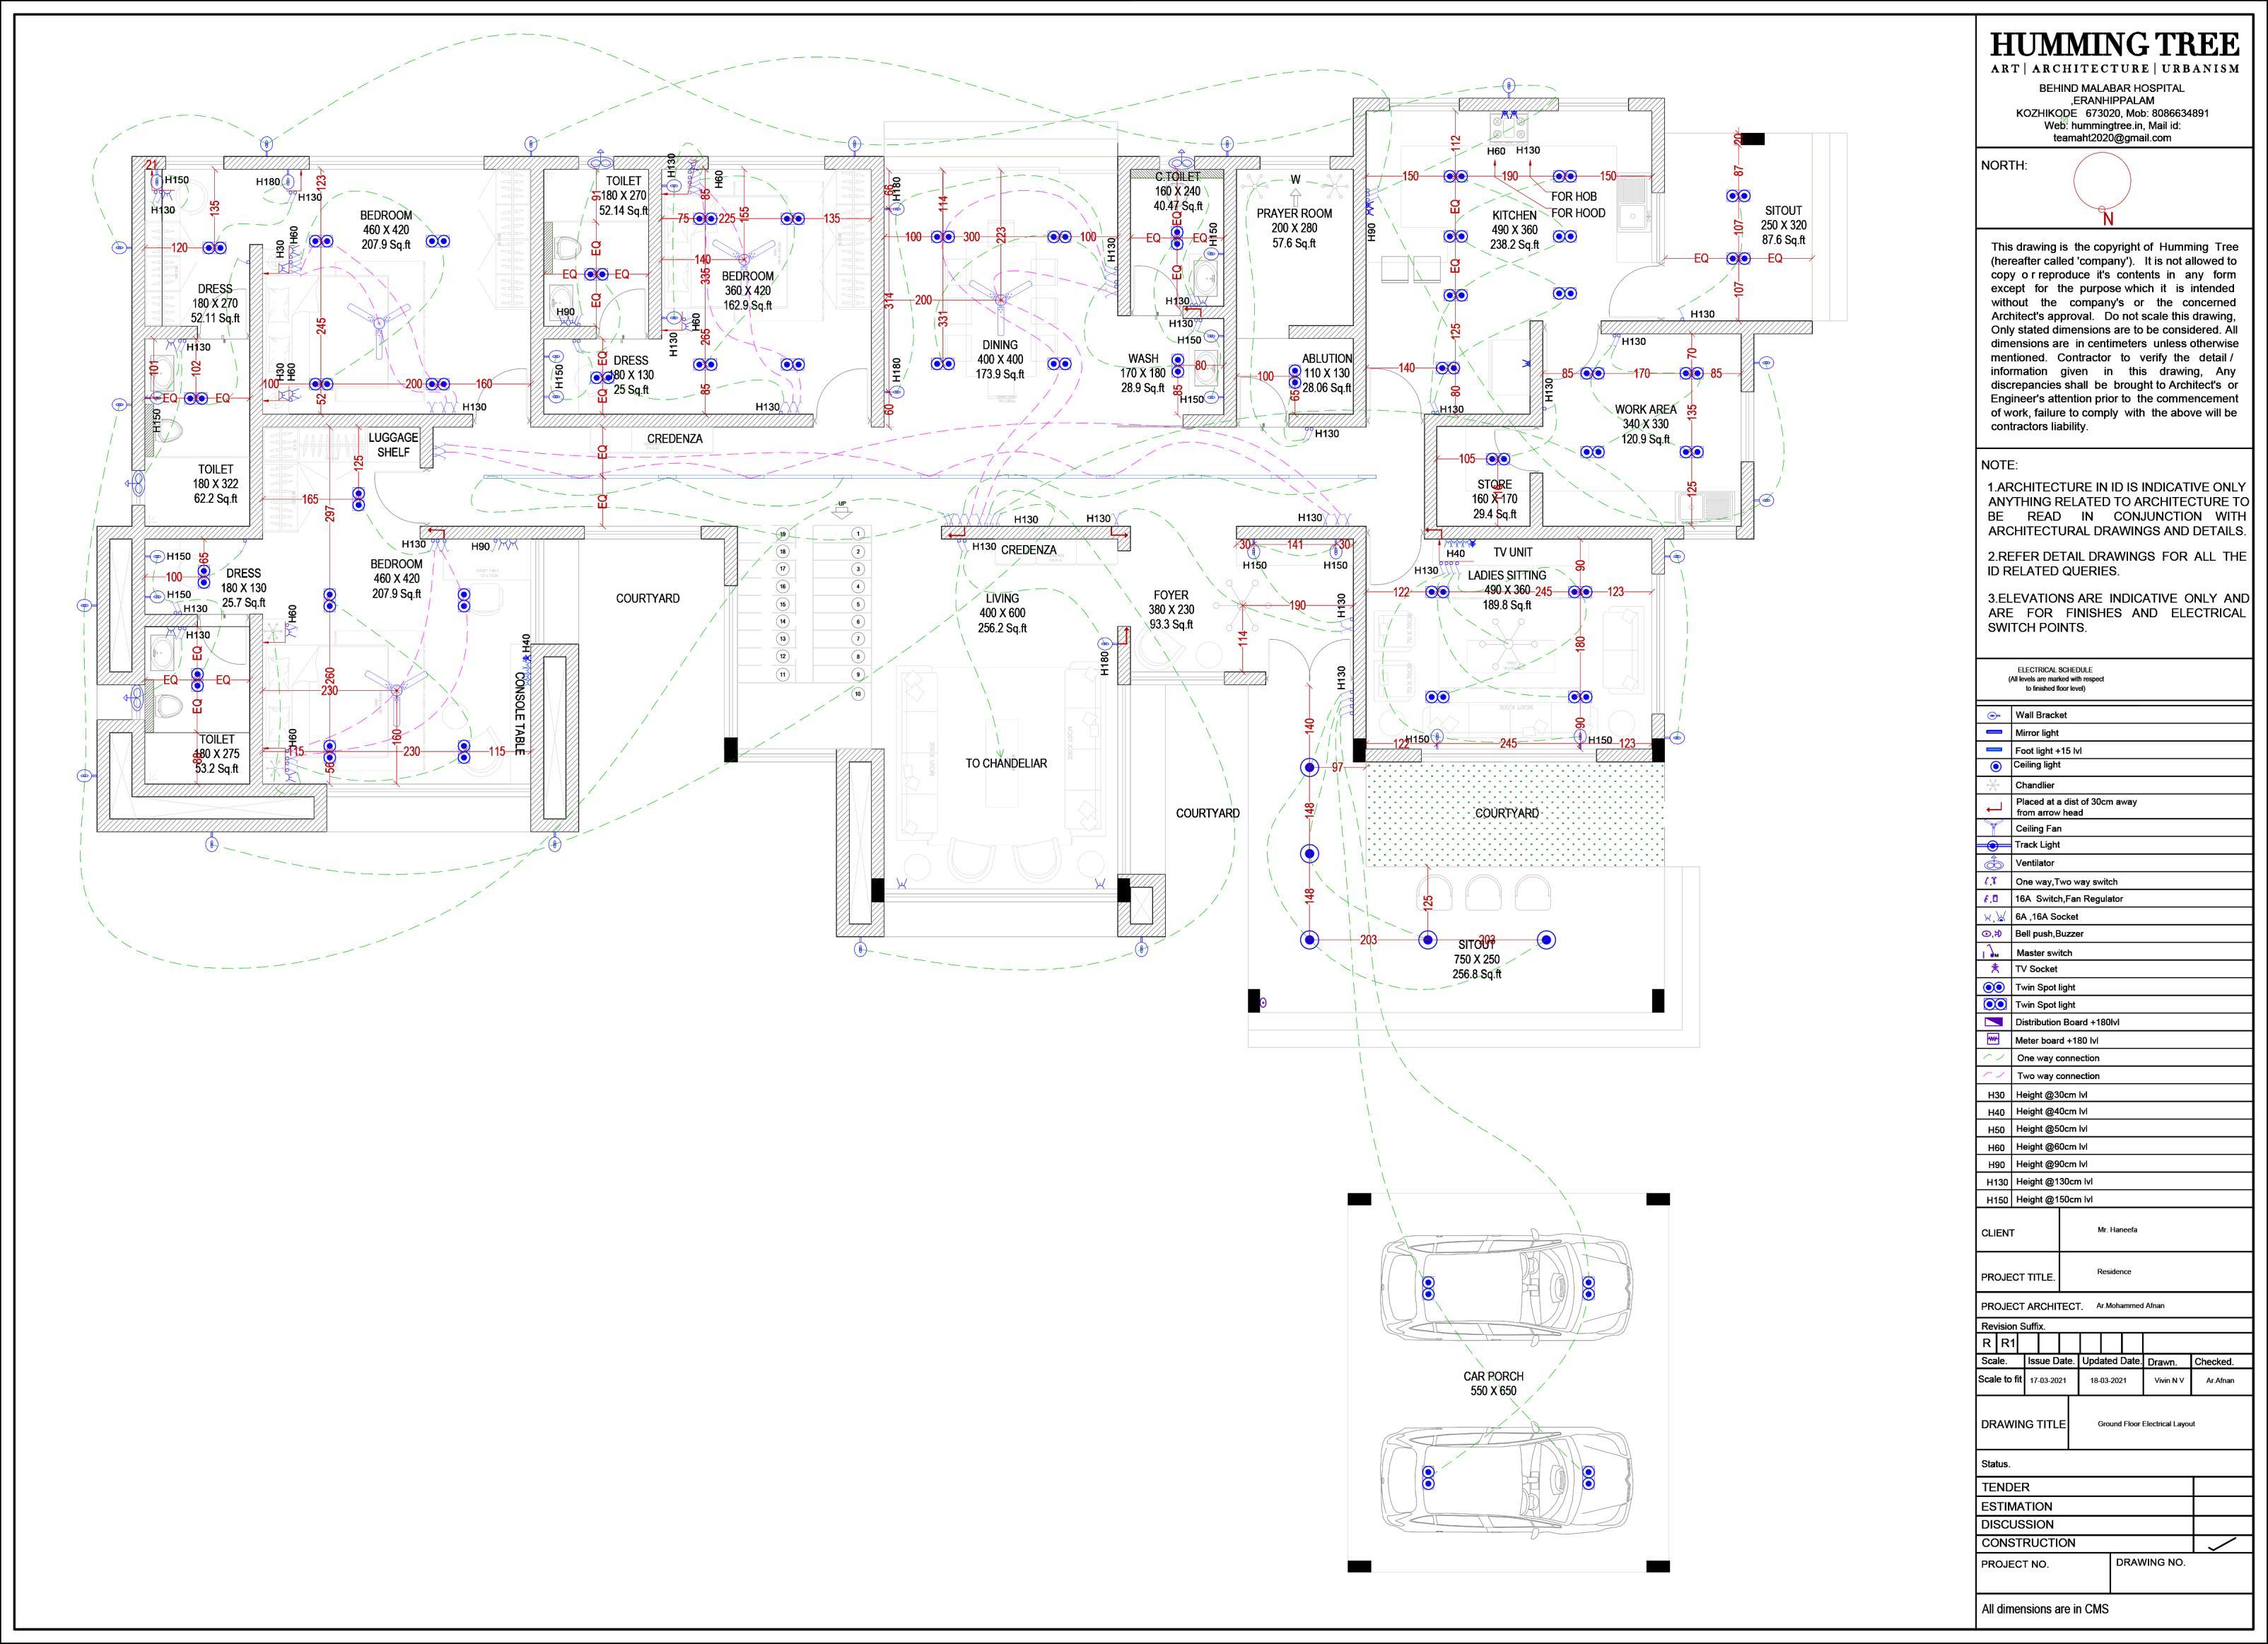This screenshot has height=1644, width=2268.
Task: Click the checkmark in the CONSTRUCTION status row
Action: 2222,1543
